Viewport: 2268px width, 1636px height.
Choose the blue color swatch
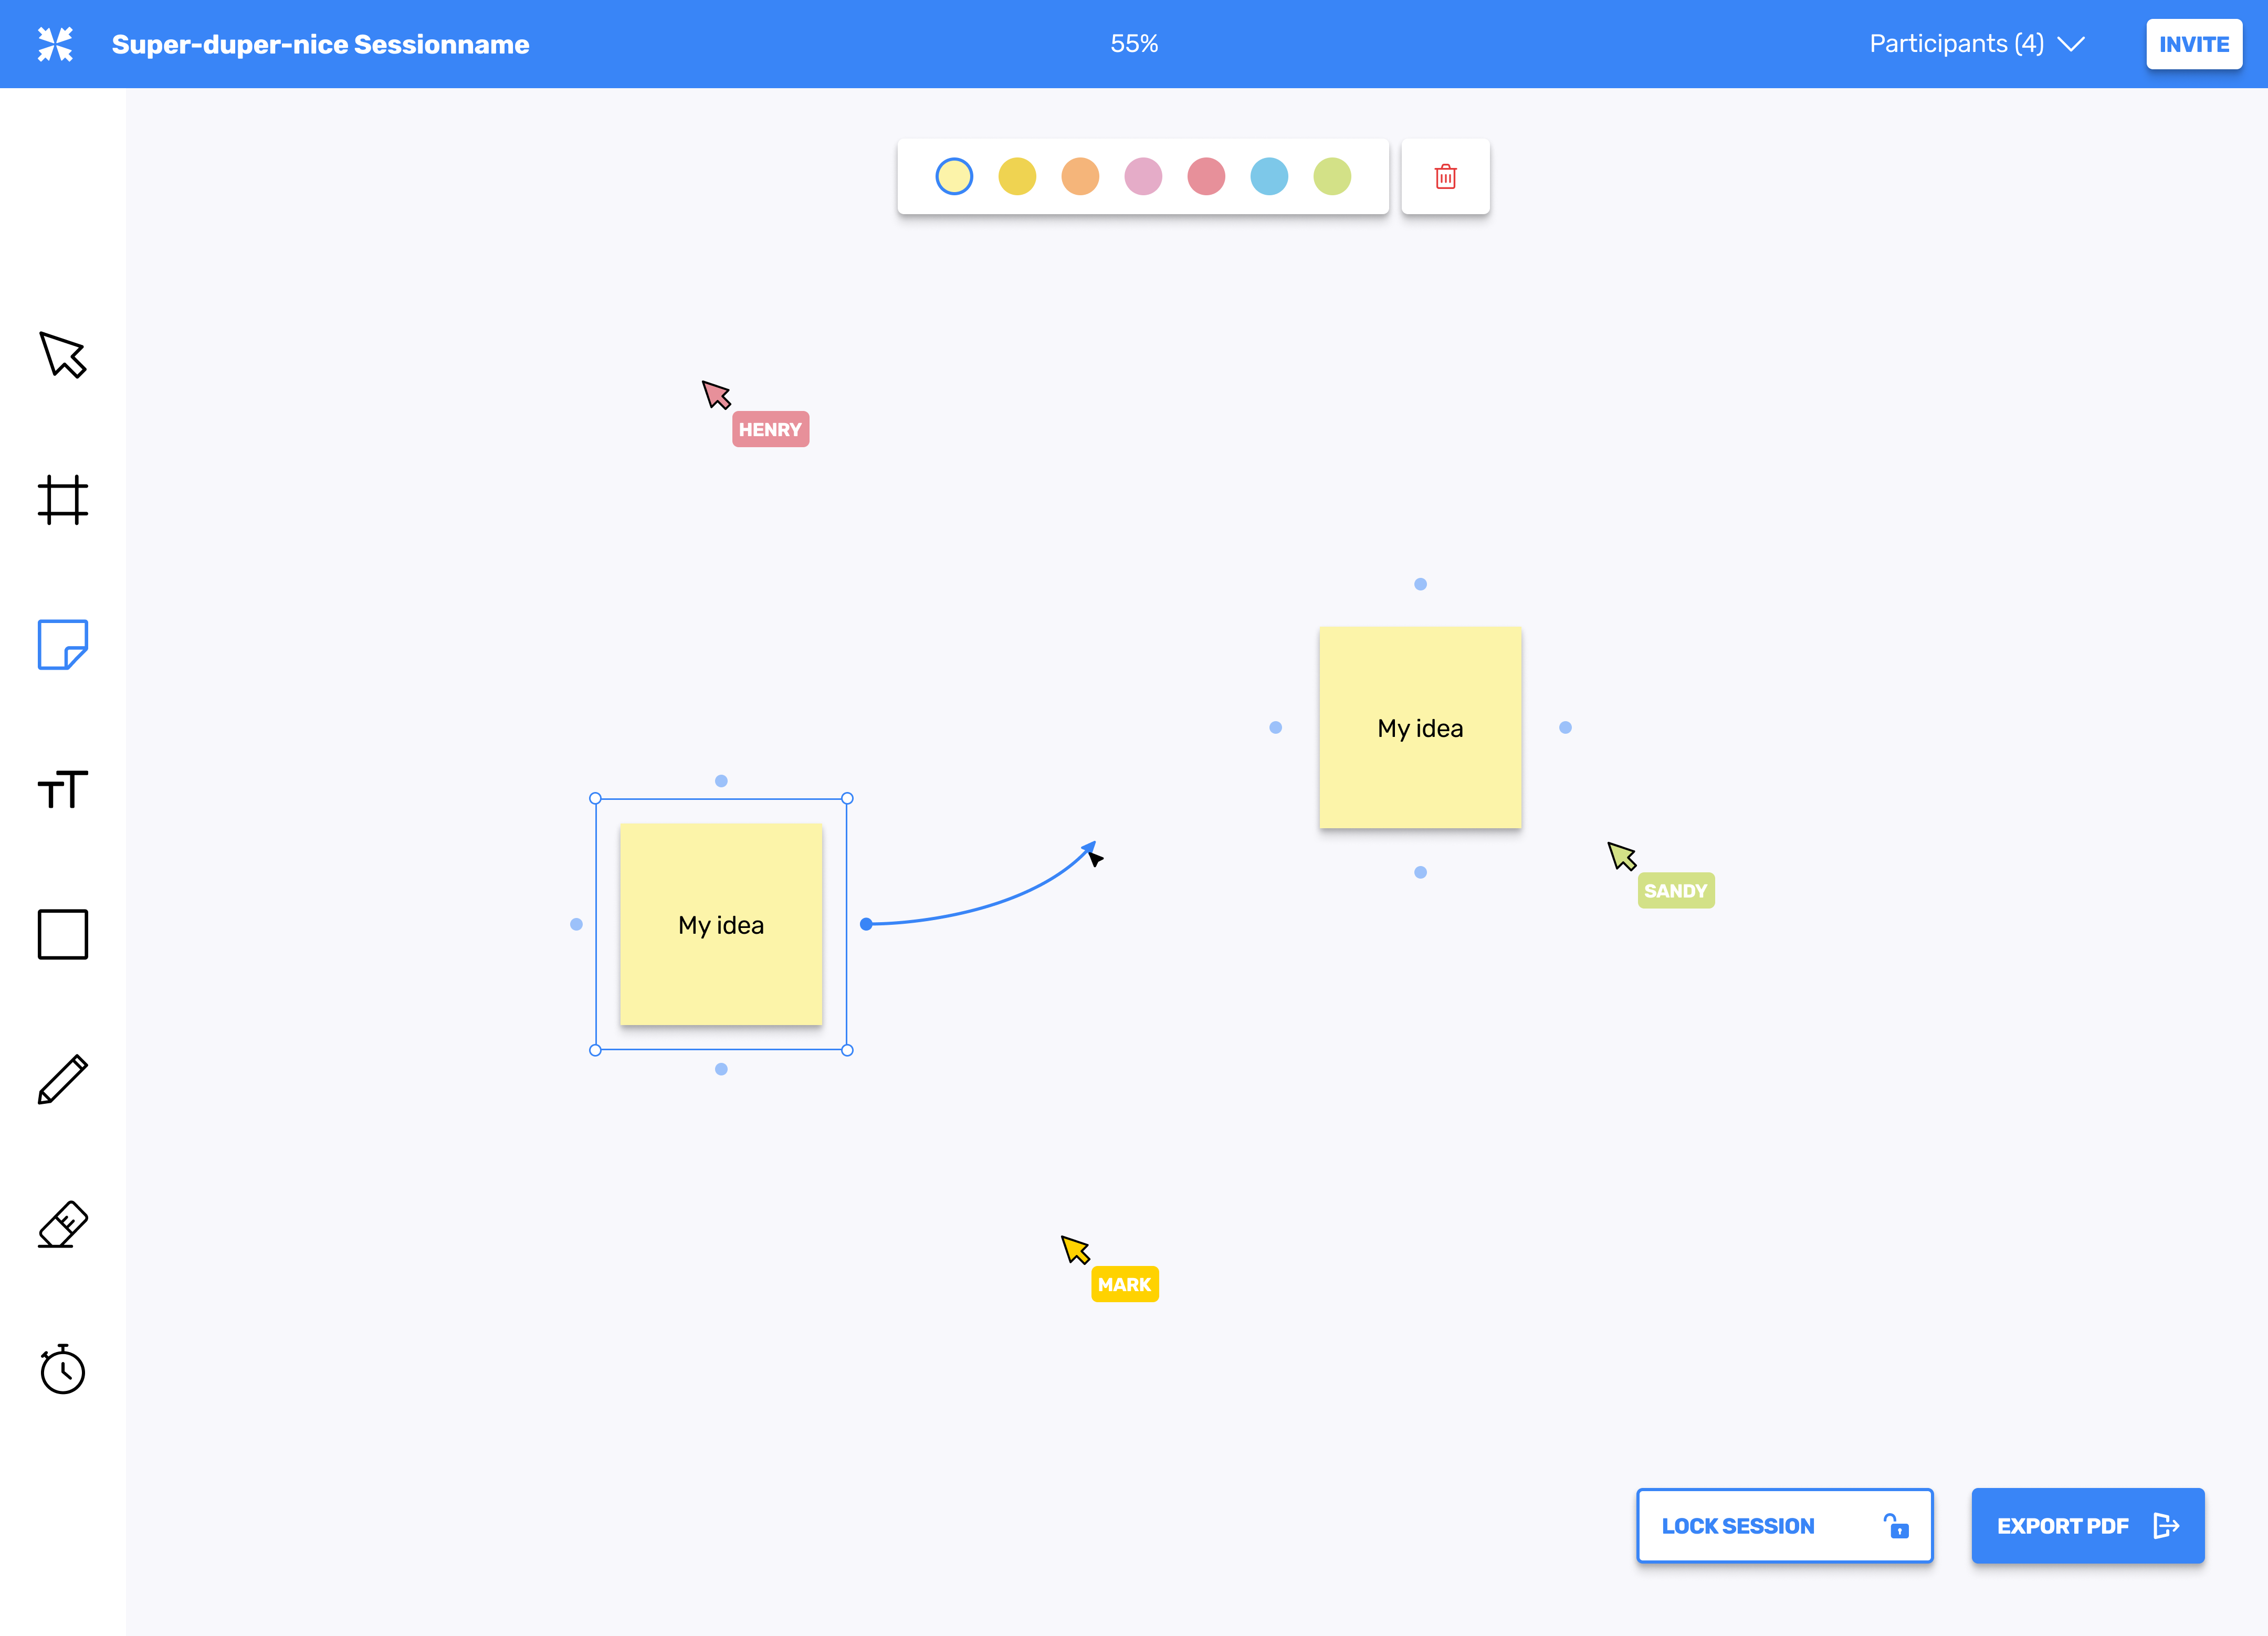(x=1269, y=177)
